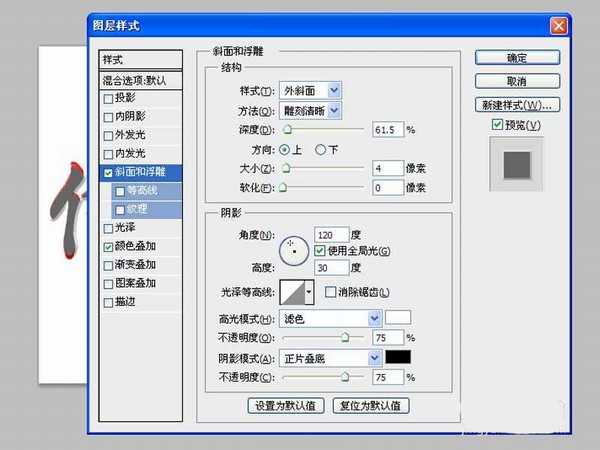Uncheck the 颜色叠加 (Color Overlay) checkbox
Viewport: 600px width, 450px height.
click(108, 245)
